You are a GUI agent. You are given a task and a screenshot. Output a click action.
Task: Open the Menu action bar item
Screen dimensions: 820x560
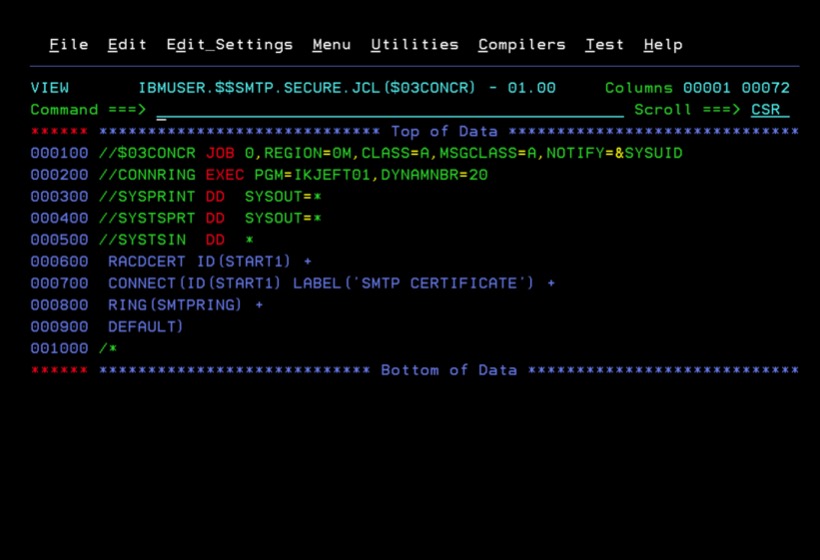pos(332,45)
